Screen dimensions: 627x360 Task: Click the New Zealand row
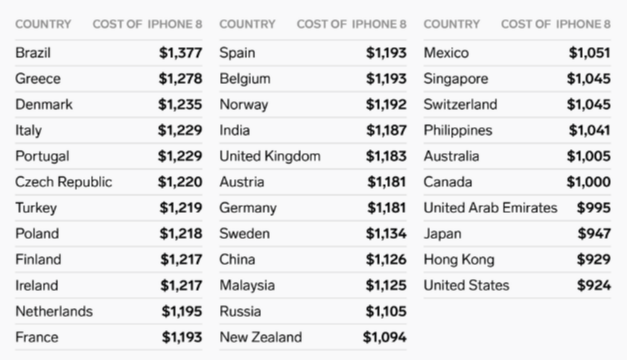click(x=313, y=337)
